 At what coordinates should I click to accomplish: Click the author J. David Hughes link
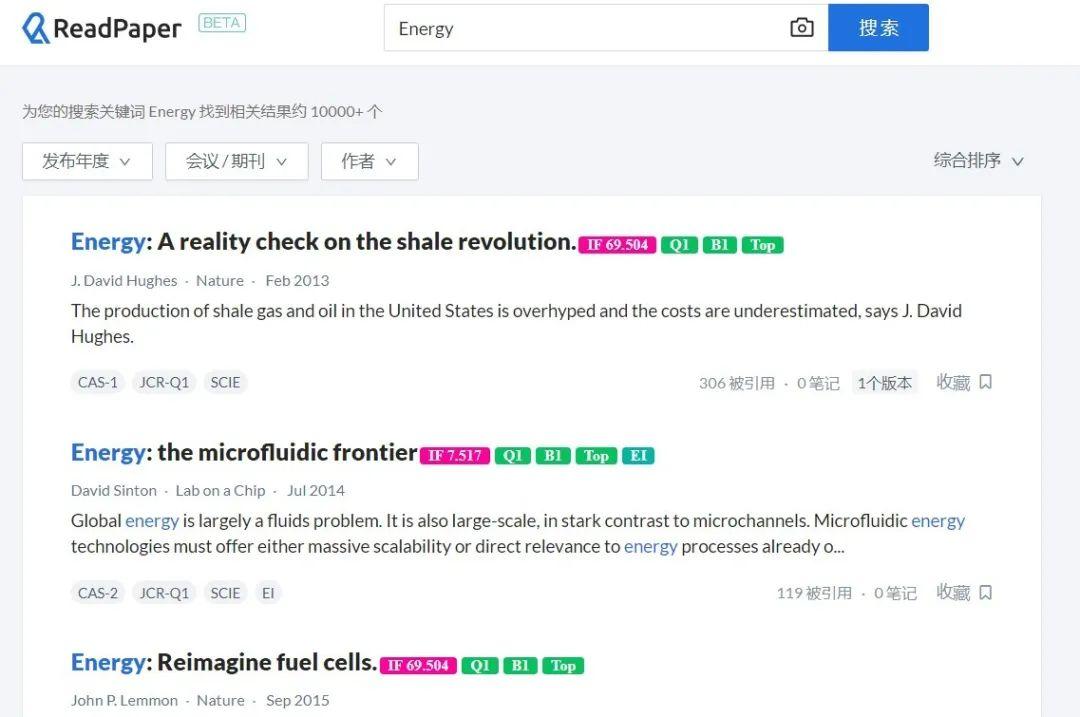click(123, 281)
